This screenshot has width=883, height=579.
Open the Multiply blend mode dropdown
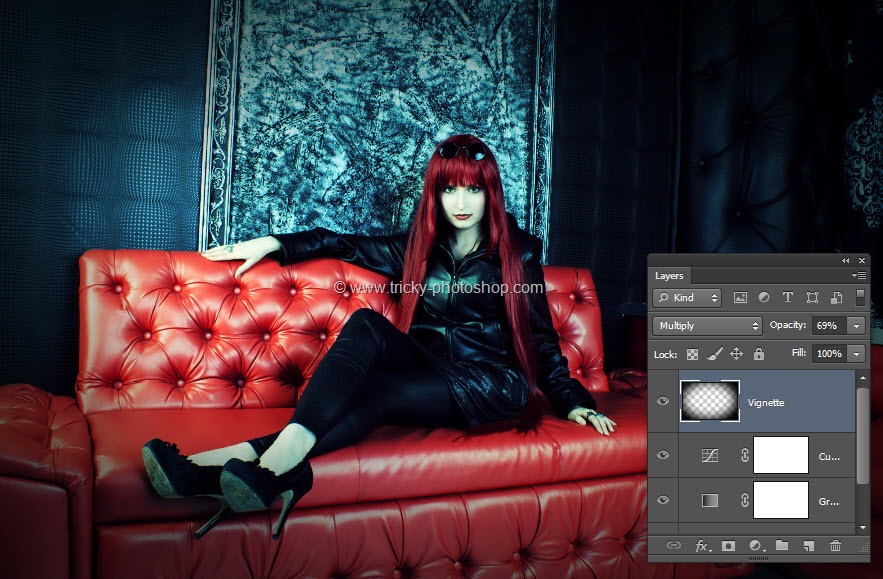tap(707, 326)
